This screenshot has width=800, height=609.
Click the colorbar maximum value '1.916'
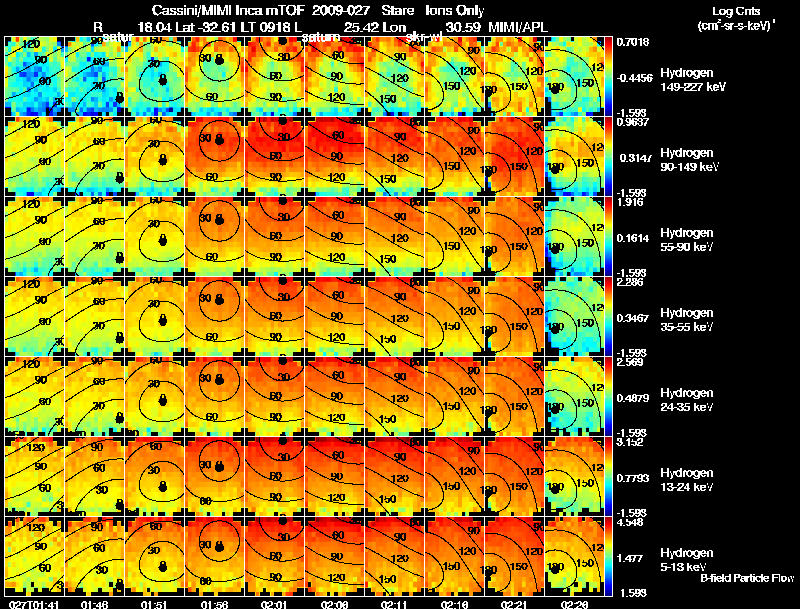[x=630, y=202]
